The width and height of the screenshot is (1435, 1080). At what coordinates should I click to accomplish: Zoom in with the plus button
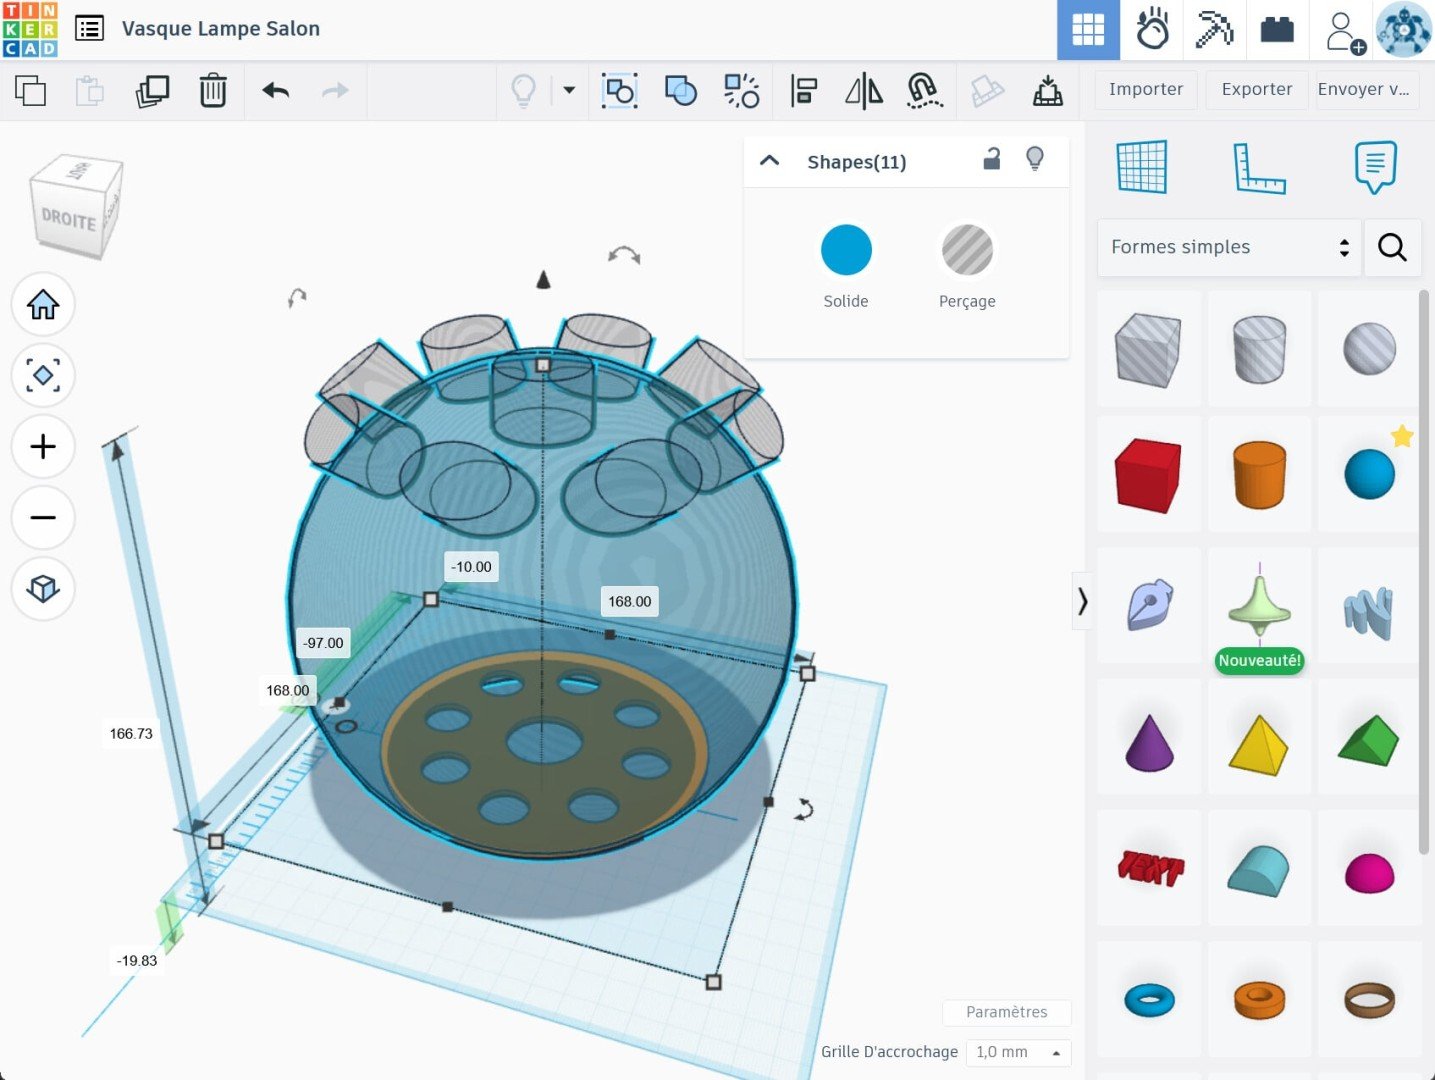point(43,446)
